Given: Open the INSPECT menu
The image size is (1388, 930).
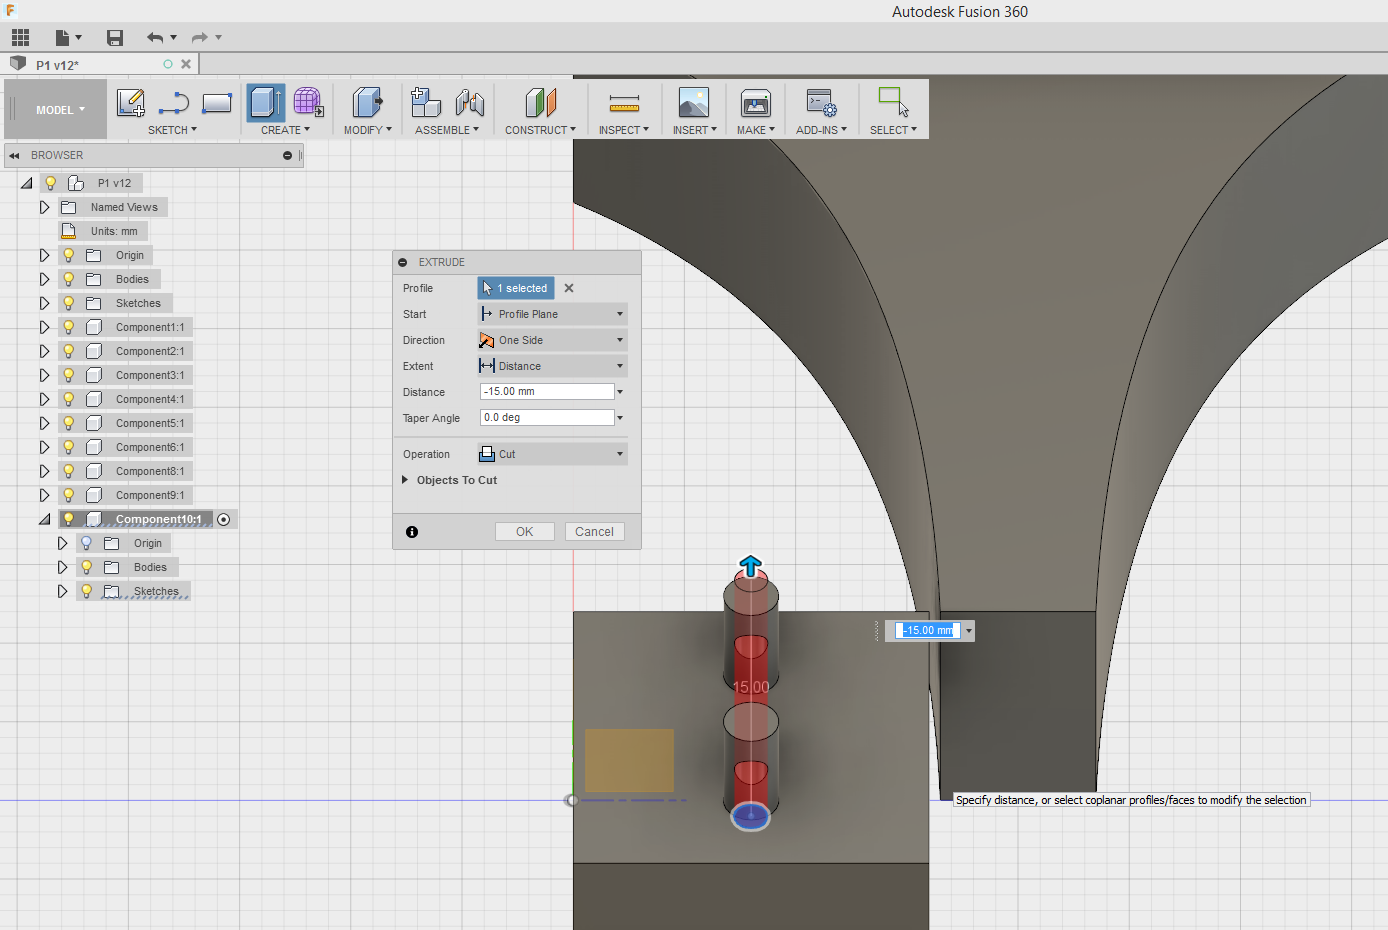Looking at the screenshot, I should point(624,130).
